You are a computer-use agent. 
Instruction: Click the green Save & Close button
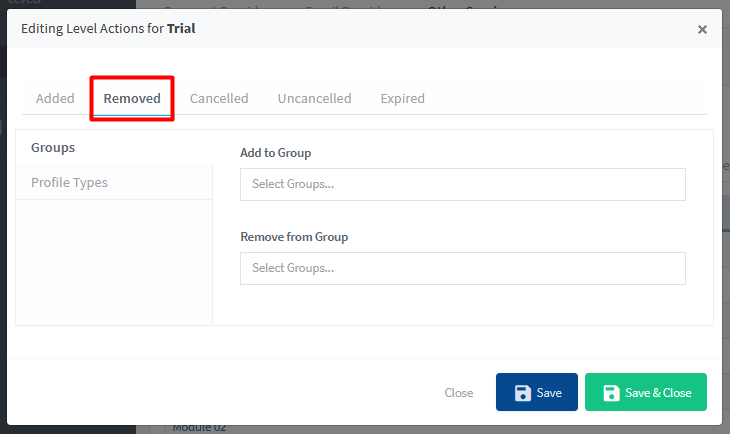pyautogui.click(x=646, y=392)
